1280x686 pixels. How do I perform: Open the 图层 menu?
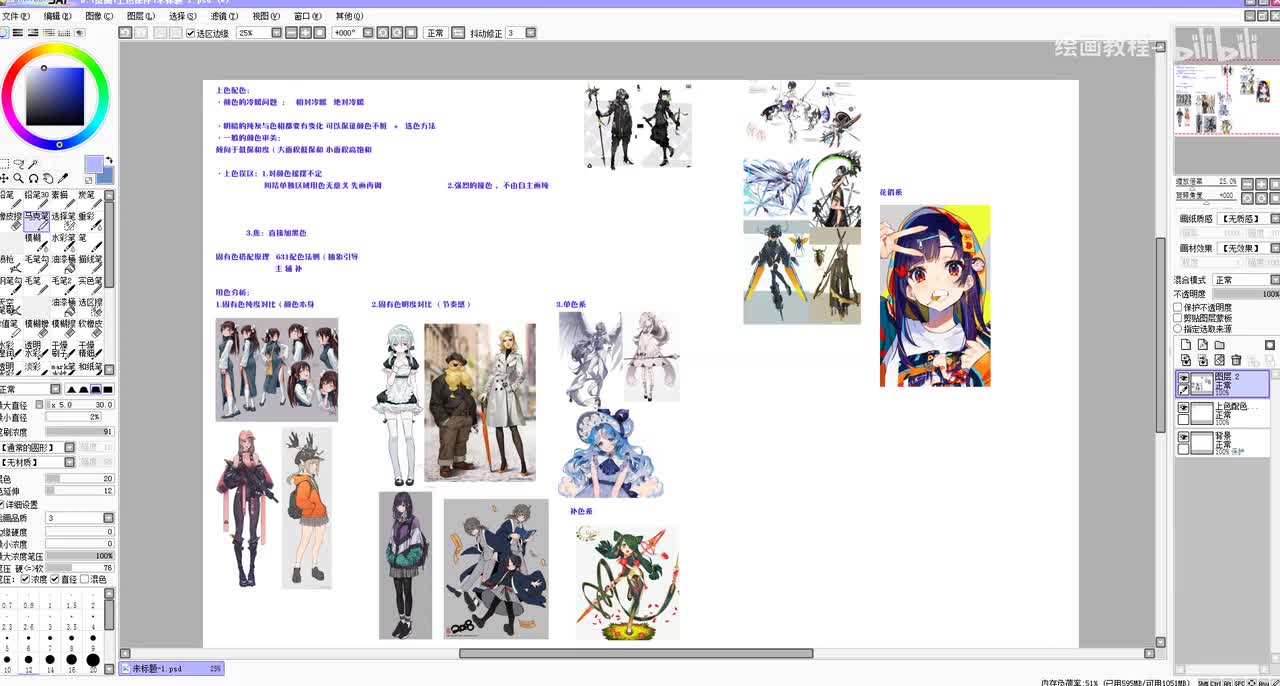tap(139, 16)
